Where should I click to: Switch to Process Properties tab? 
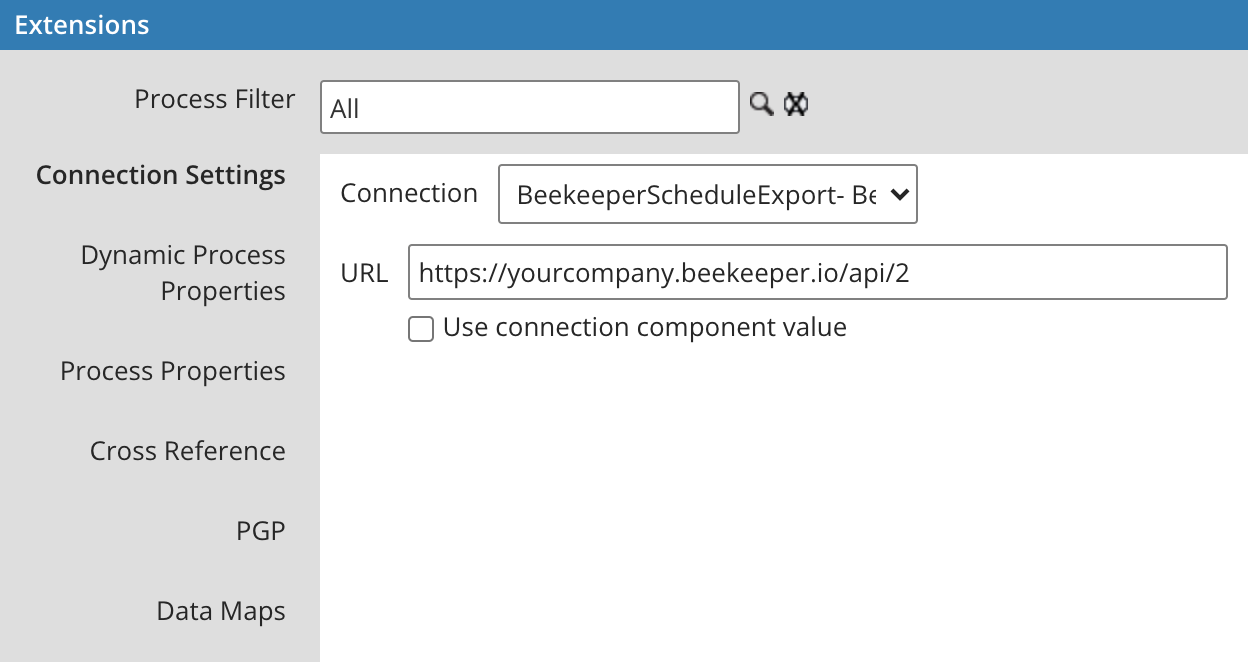click(x=173, y=371)
